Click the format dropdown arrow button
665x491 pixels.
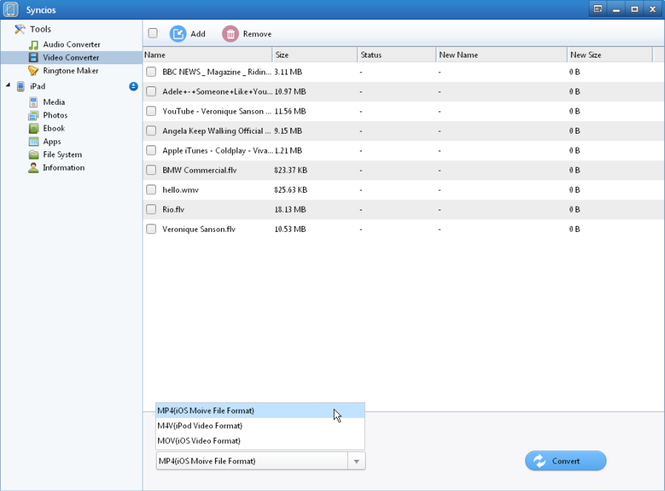tap(356, 461)
